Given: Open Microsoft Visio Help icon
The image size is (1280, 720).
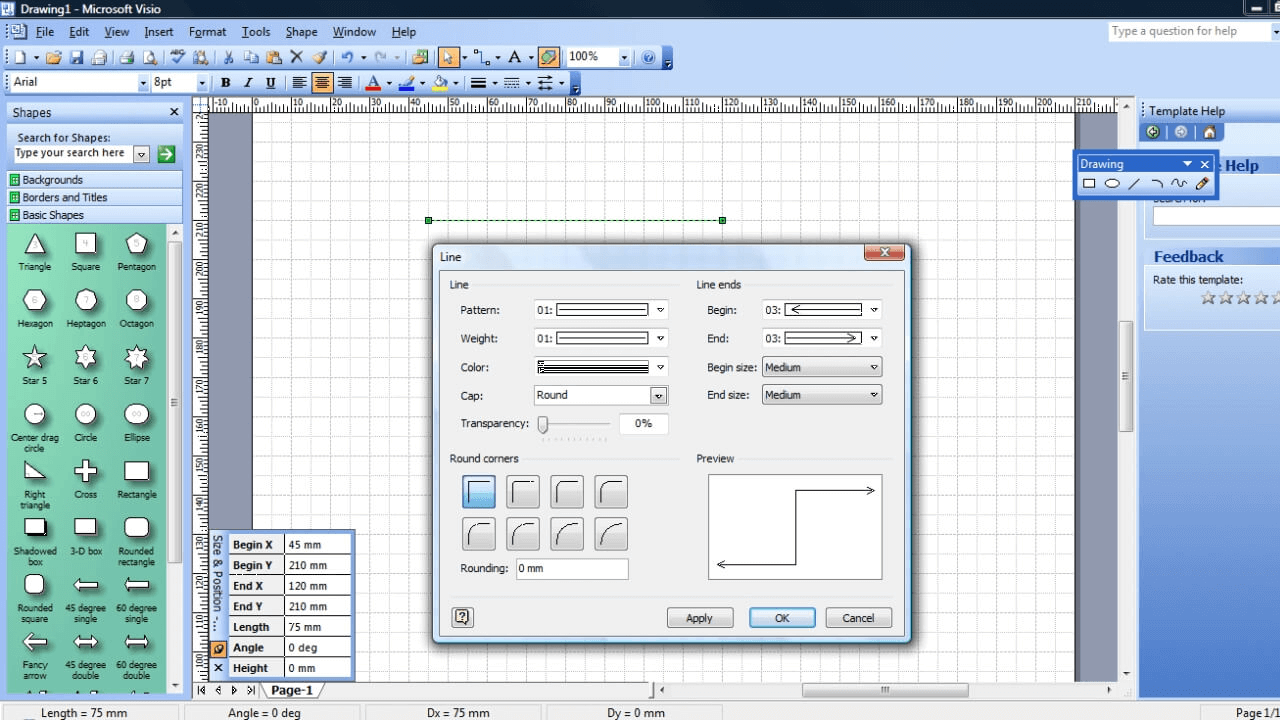Looking at the screenshot, I should point(648,57).
